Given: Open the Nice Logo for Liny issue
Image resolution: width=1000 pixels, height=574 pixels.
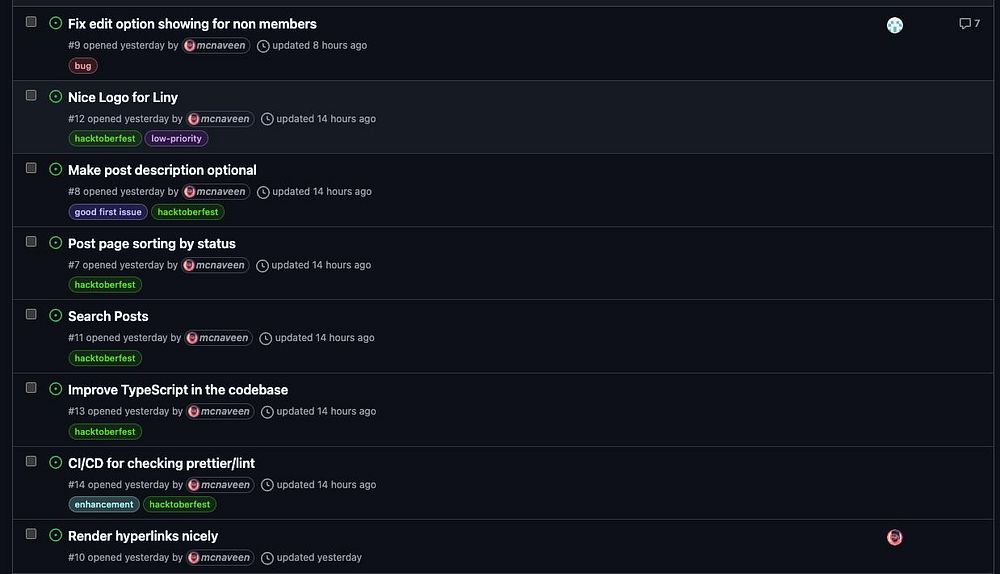Looking at the screenshot, I should [123, 97].
